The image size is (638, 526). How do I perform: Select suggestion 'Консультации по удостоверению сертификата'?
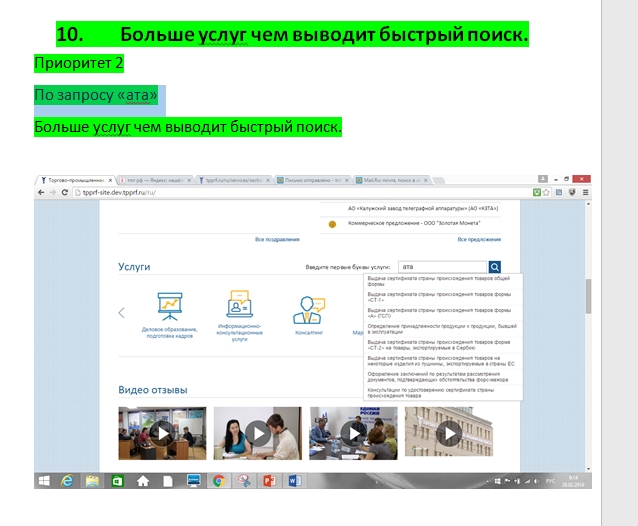tap(443, 392)
